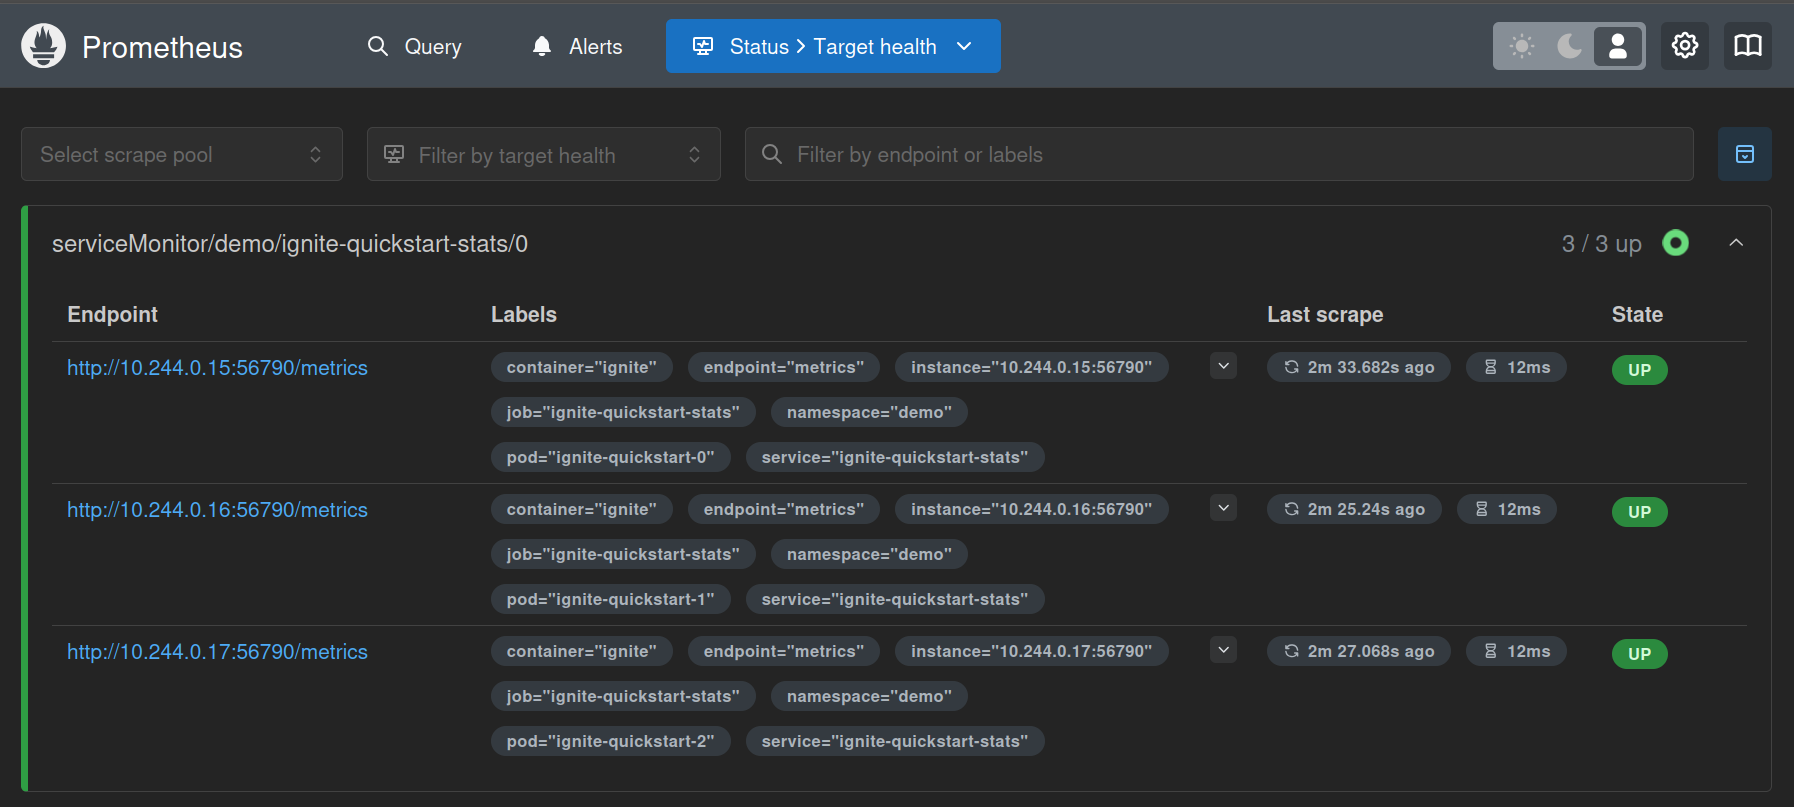This screenshot has height=807, width=1794.
Task: Expand labels for 10.244.0.15 target
Action: (1223, 366)
